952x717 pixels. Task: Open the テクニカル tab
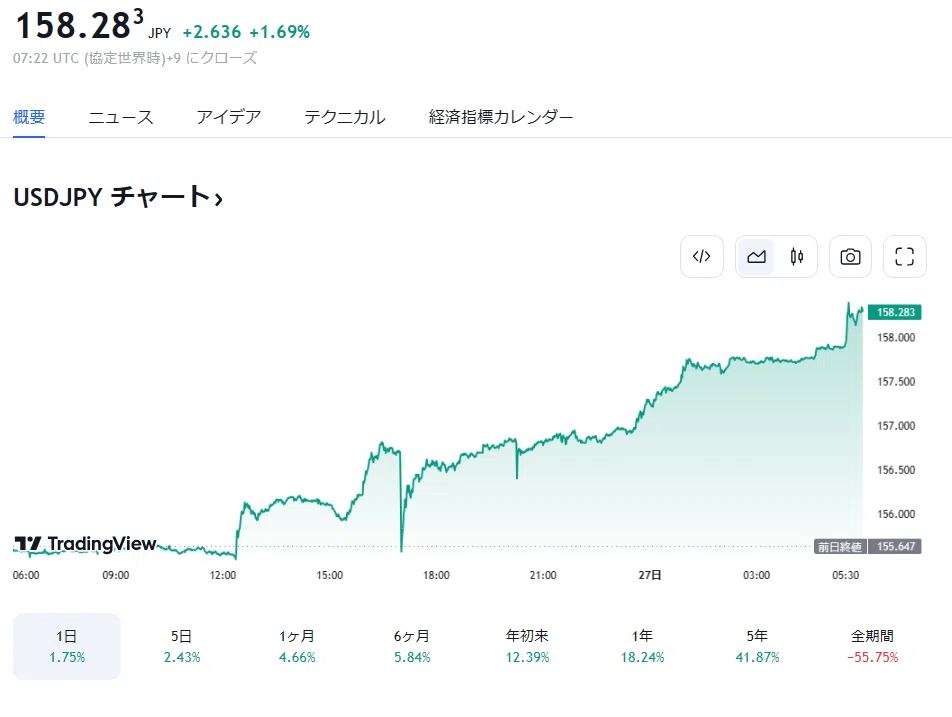(x=344, y=117)
